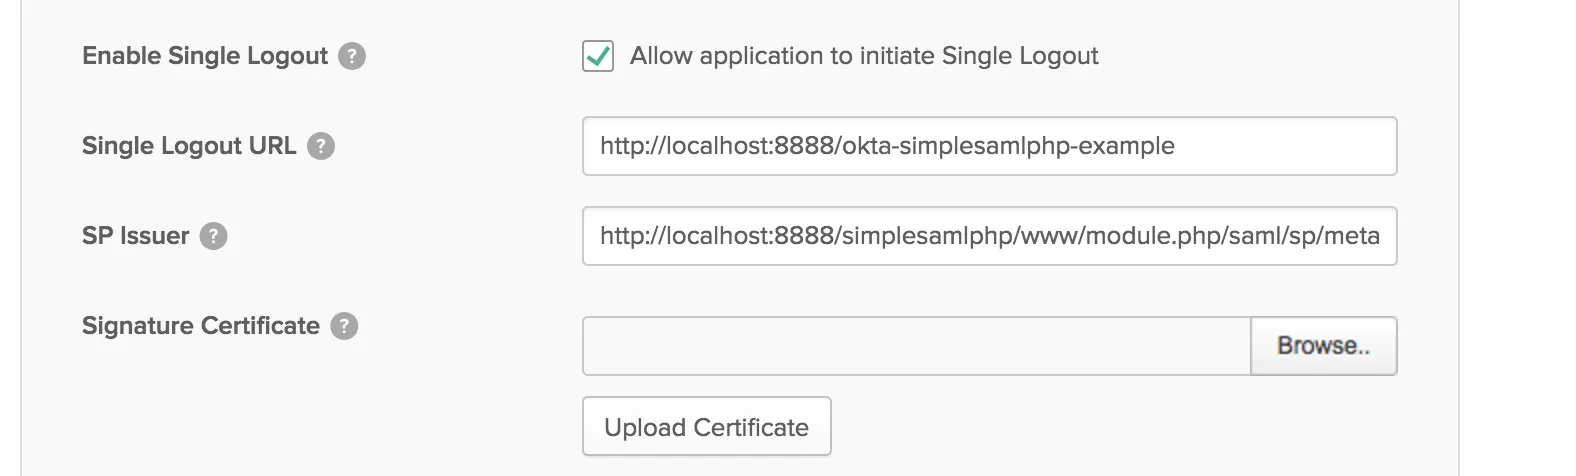
Task: Open help tooltip for Single Logout URL
Action: [x=321, y=146]
